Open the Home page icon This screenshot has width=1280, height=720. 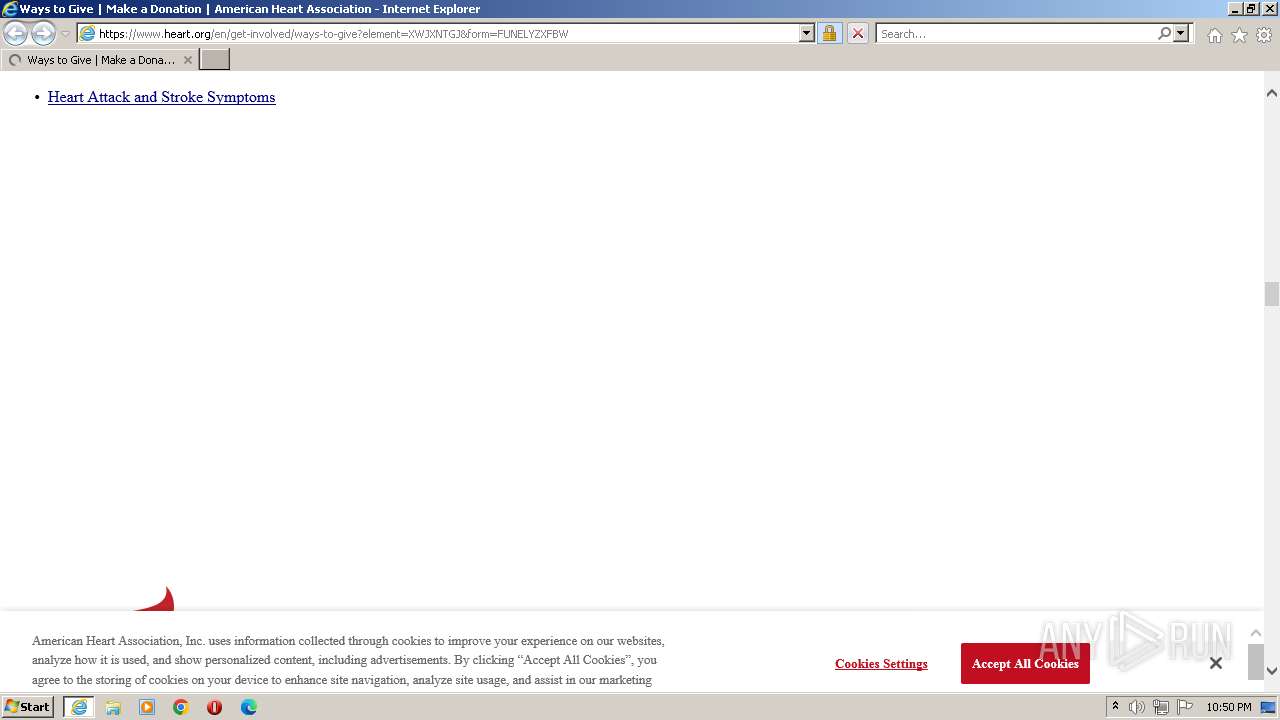click(1214, 35)
